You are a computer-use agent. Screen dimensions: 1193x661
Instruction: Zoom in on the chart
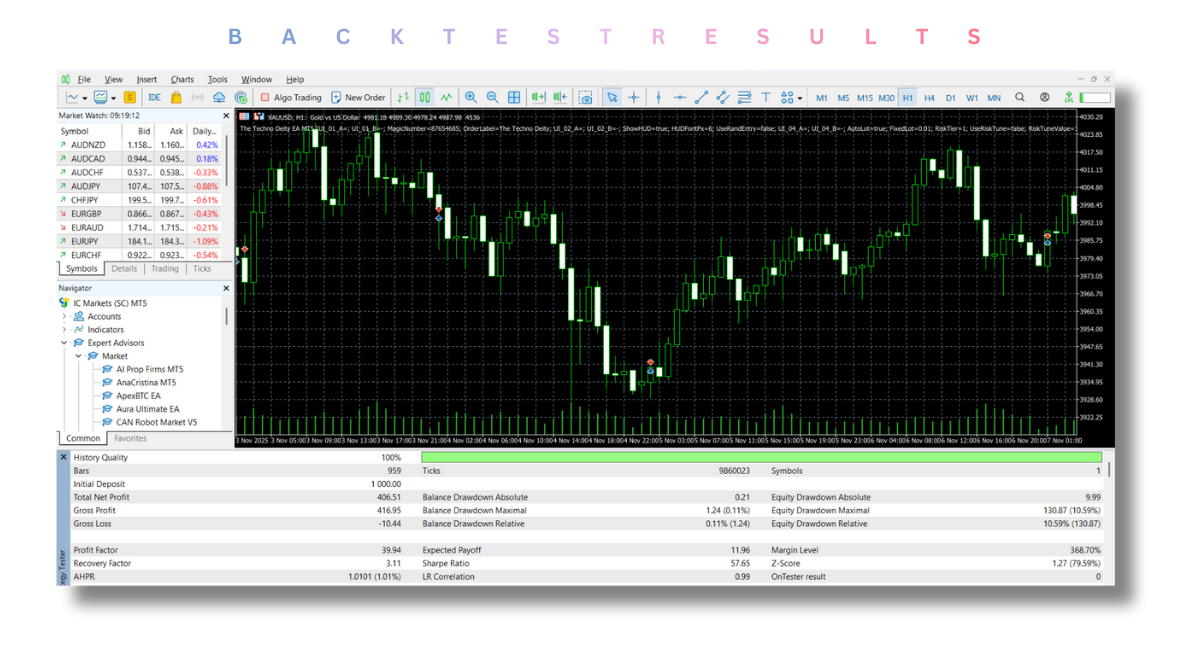point(471,97)
